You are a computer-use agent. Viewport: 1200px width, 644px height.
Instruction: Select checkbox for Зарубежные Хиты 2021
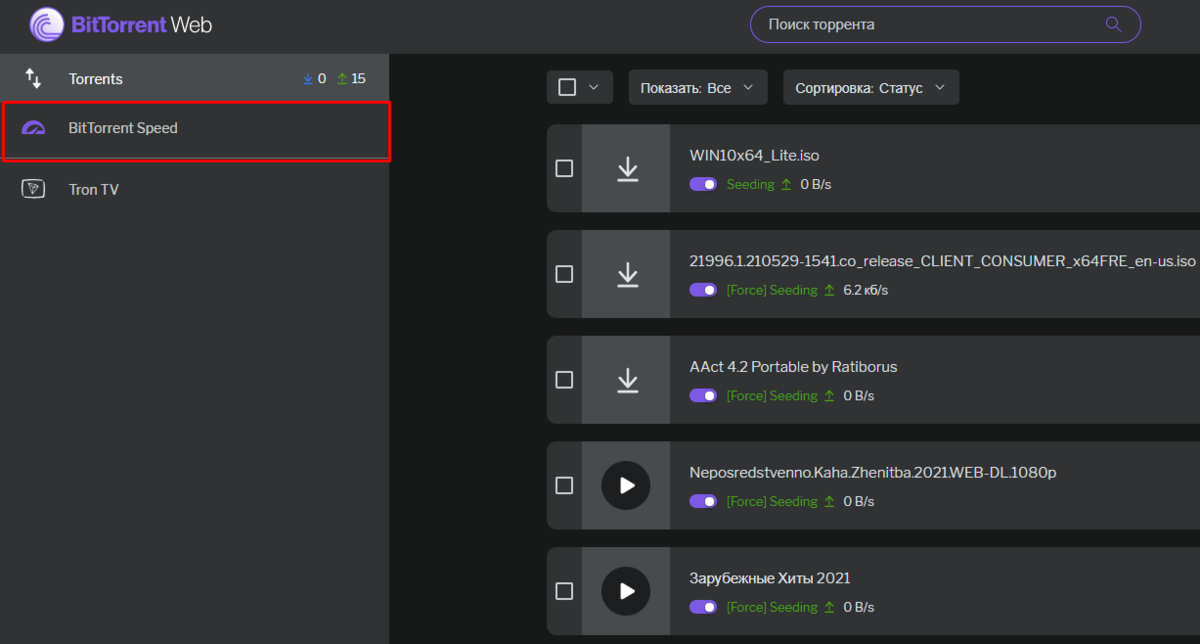(x=564, y=591)
